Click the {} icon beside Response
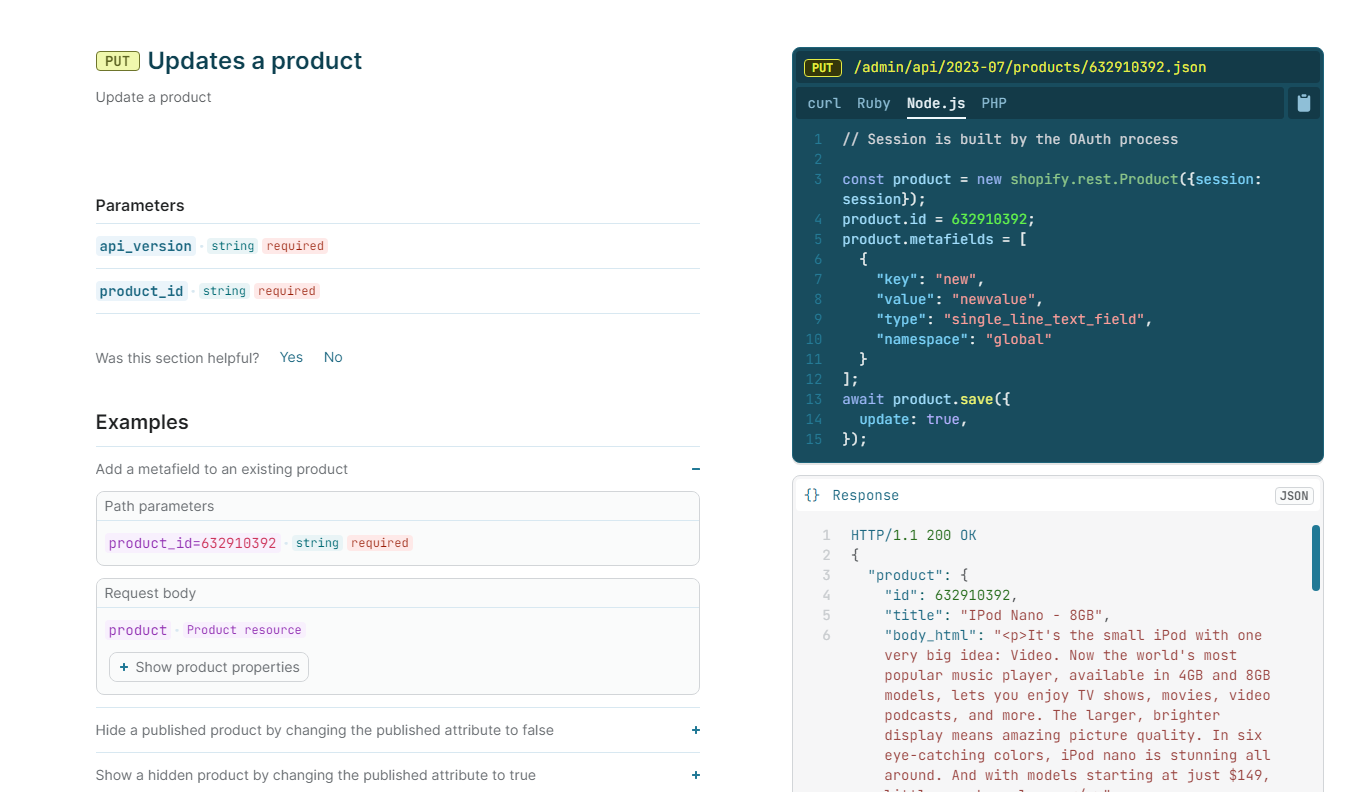This screenshot has height=792, width=1369. 811,494
